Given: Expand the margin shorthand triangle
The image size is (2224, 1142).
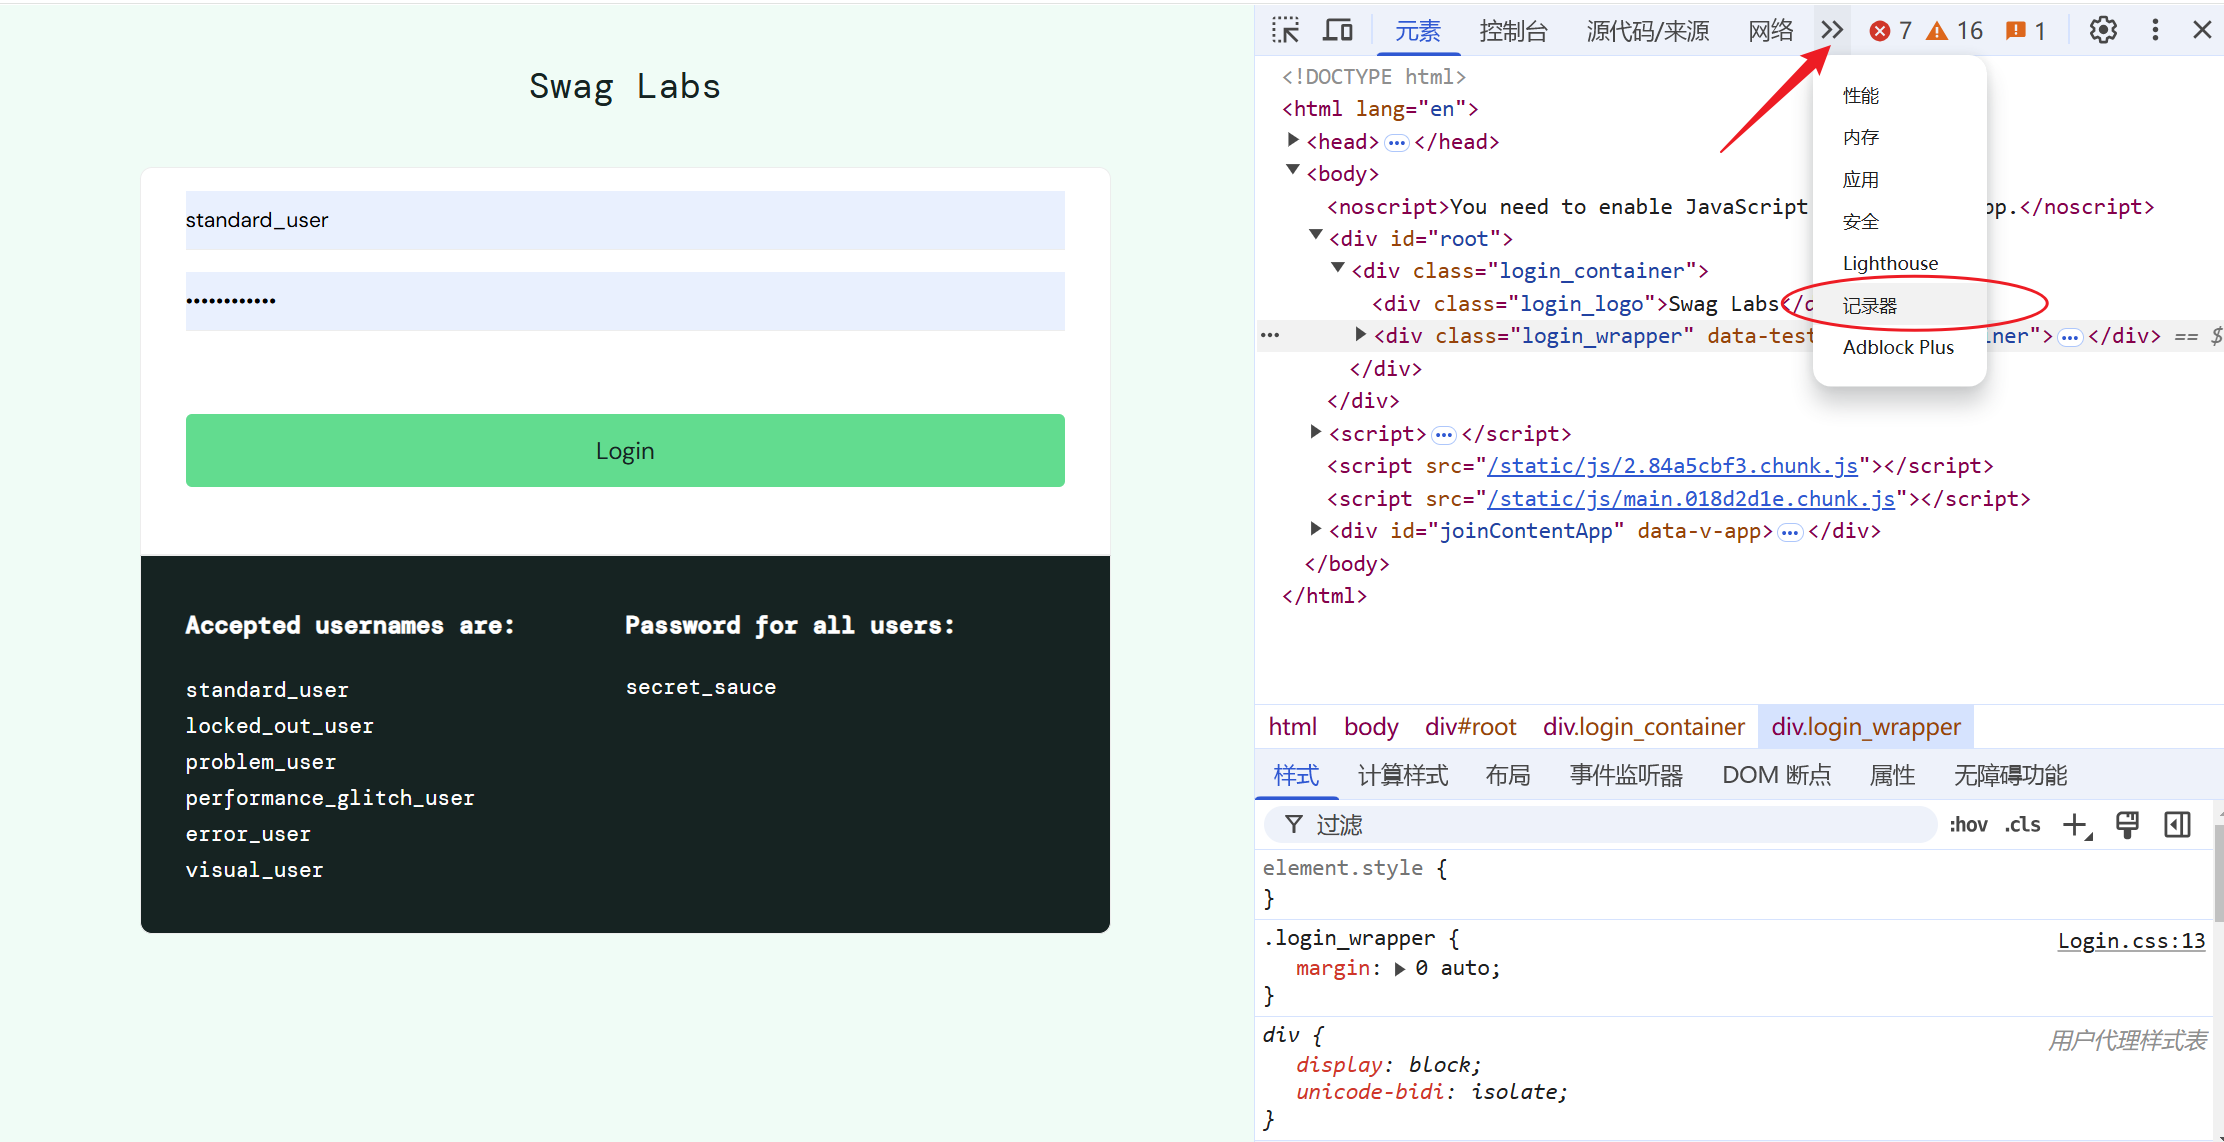Looking at the screenshot, I should [1400, 968].
